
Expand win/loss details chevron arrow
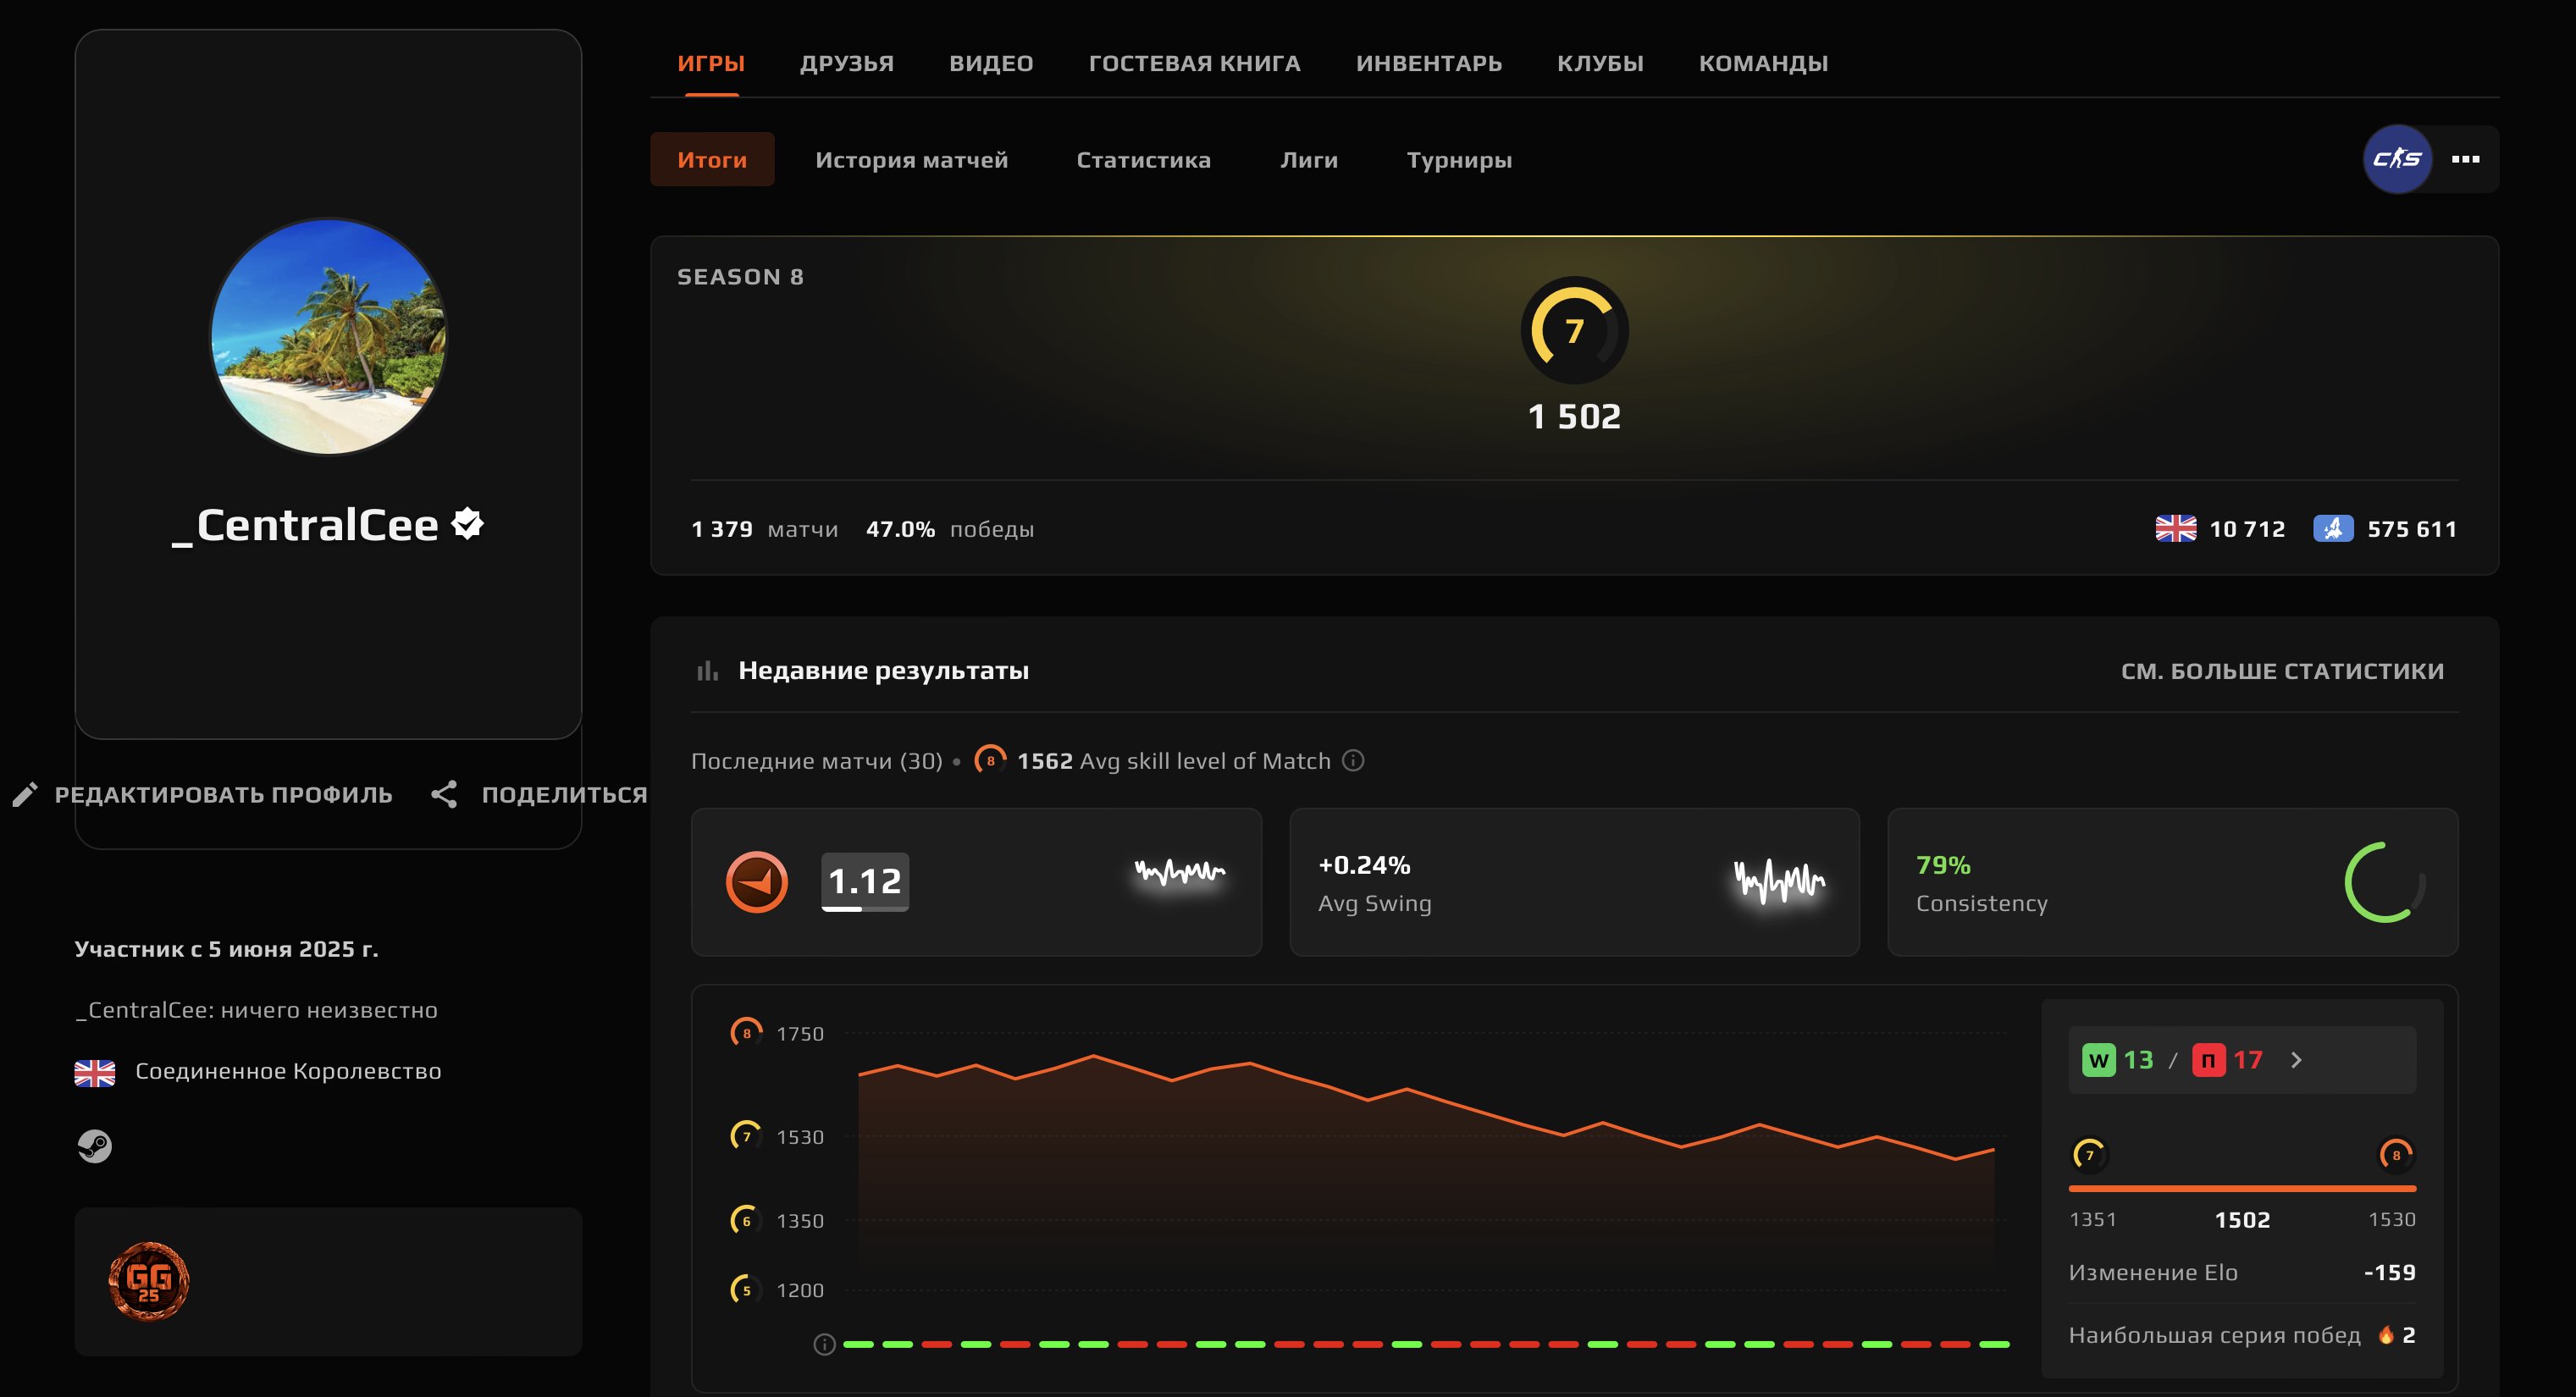click(x=2297, y=1060)
